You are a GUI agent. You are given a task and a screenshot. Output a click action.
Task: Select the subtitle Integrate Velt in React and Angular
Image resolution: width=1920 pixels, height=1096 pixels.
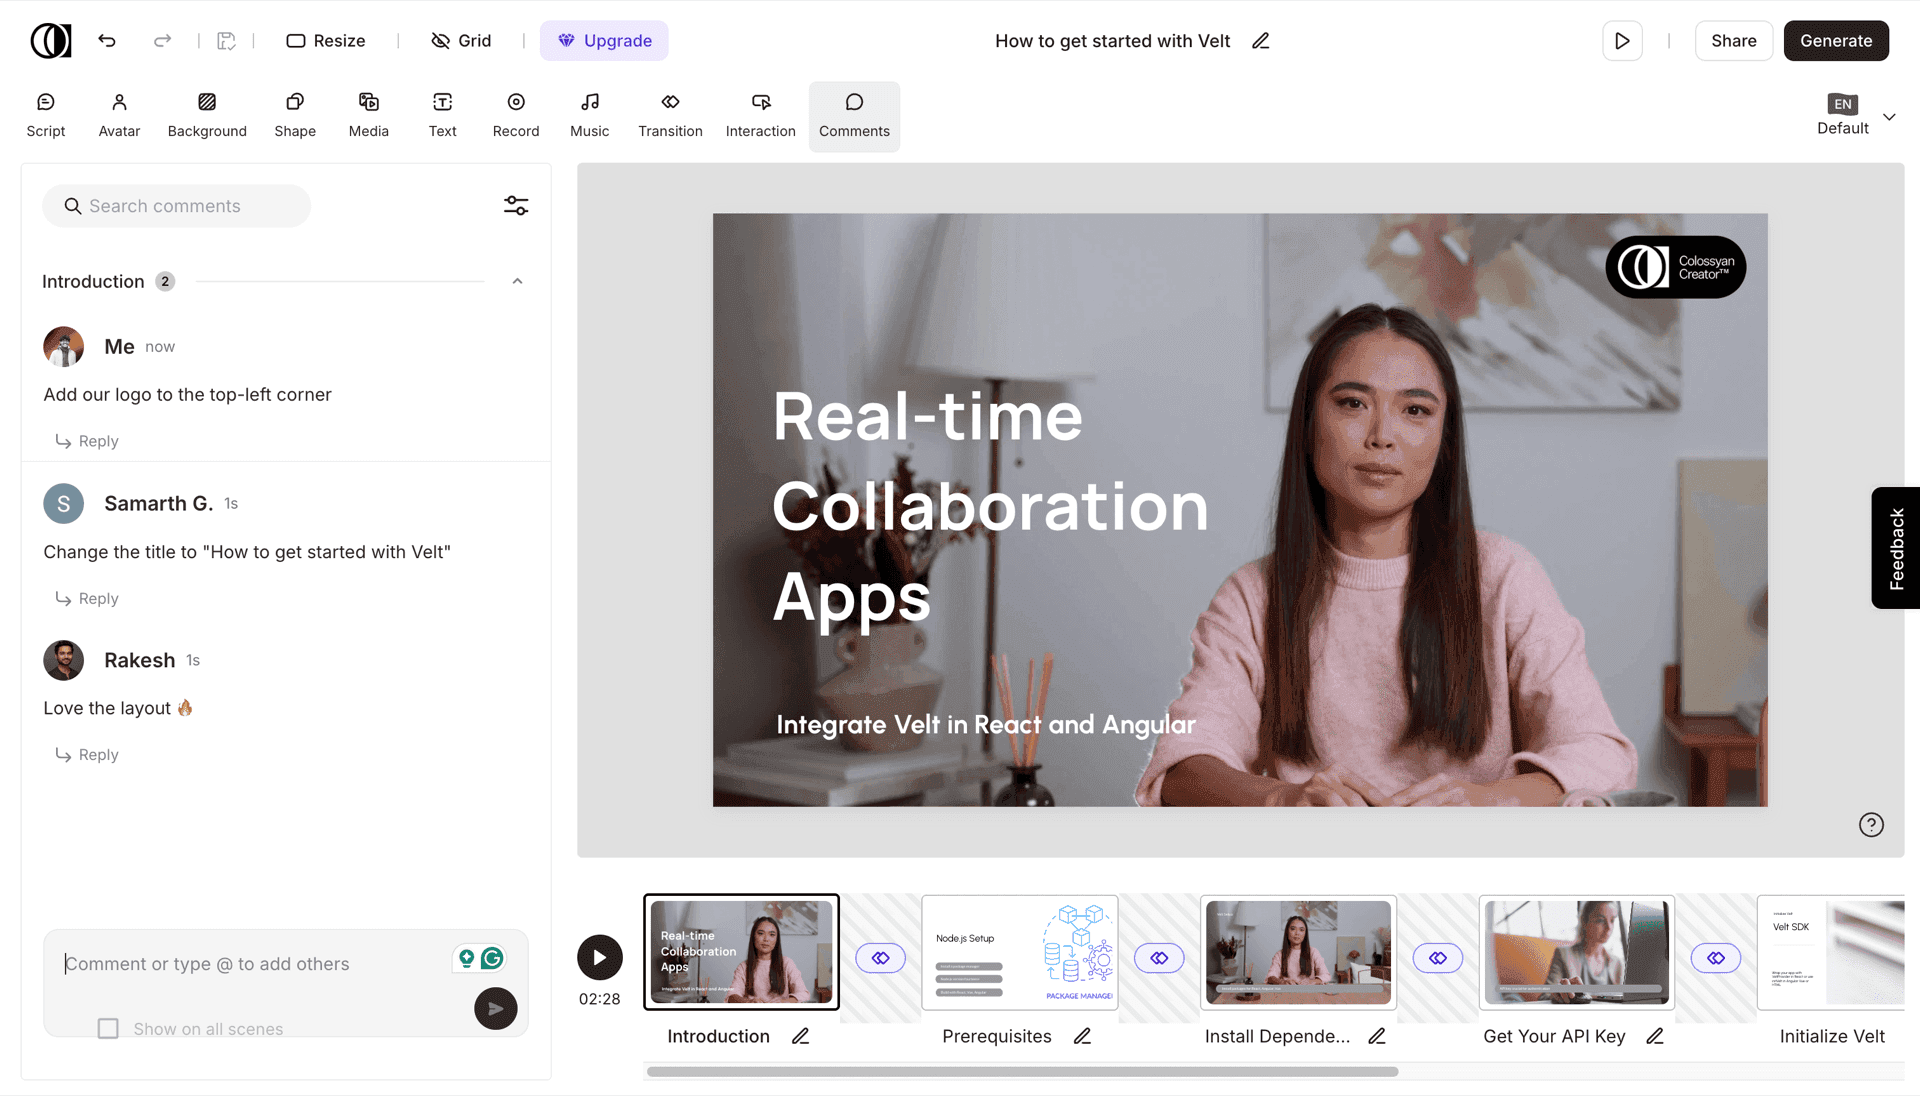coord(986,725)
